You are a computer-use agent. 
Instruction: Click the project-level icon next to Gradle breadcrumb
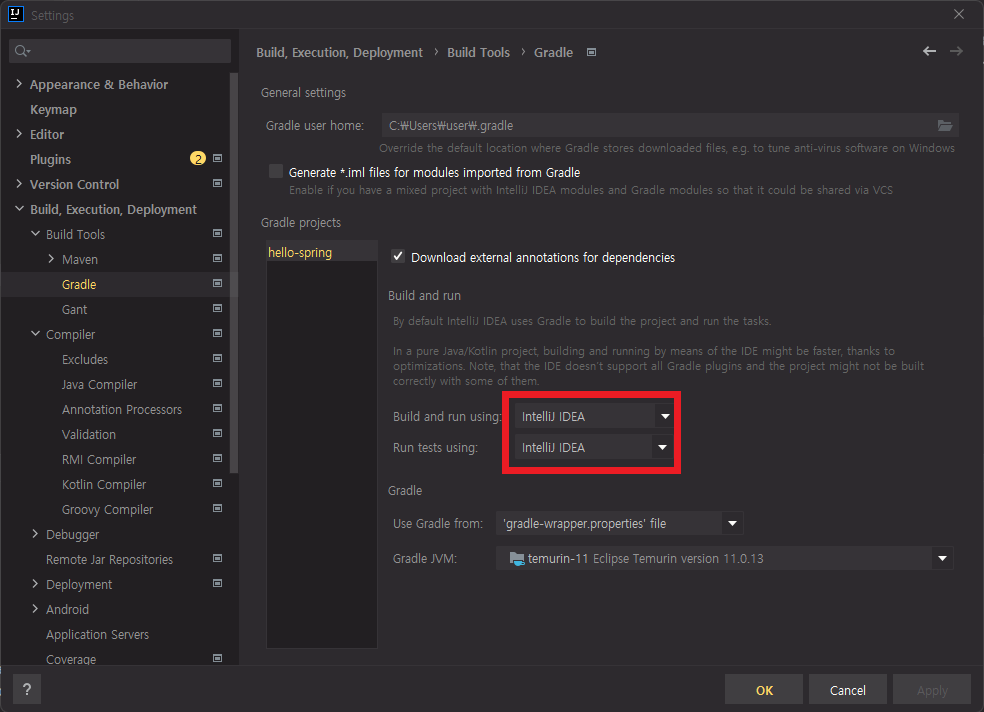[591, 52]
